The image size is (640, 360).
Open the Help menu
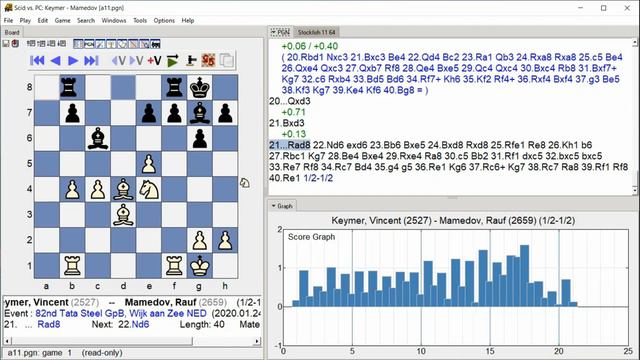click(x=188, y=20)
